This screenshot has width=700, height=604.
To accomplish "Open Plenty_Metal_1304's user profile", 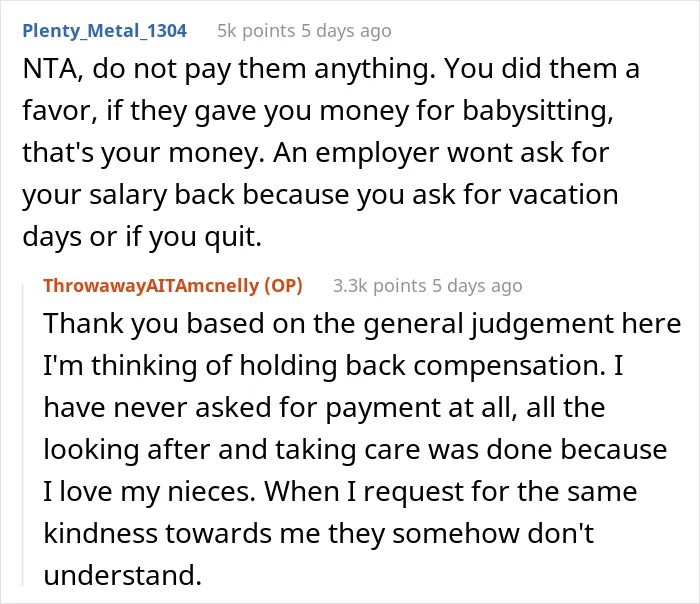I will 104,31.
